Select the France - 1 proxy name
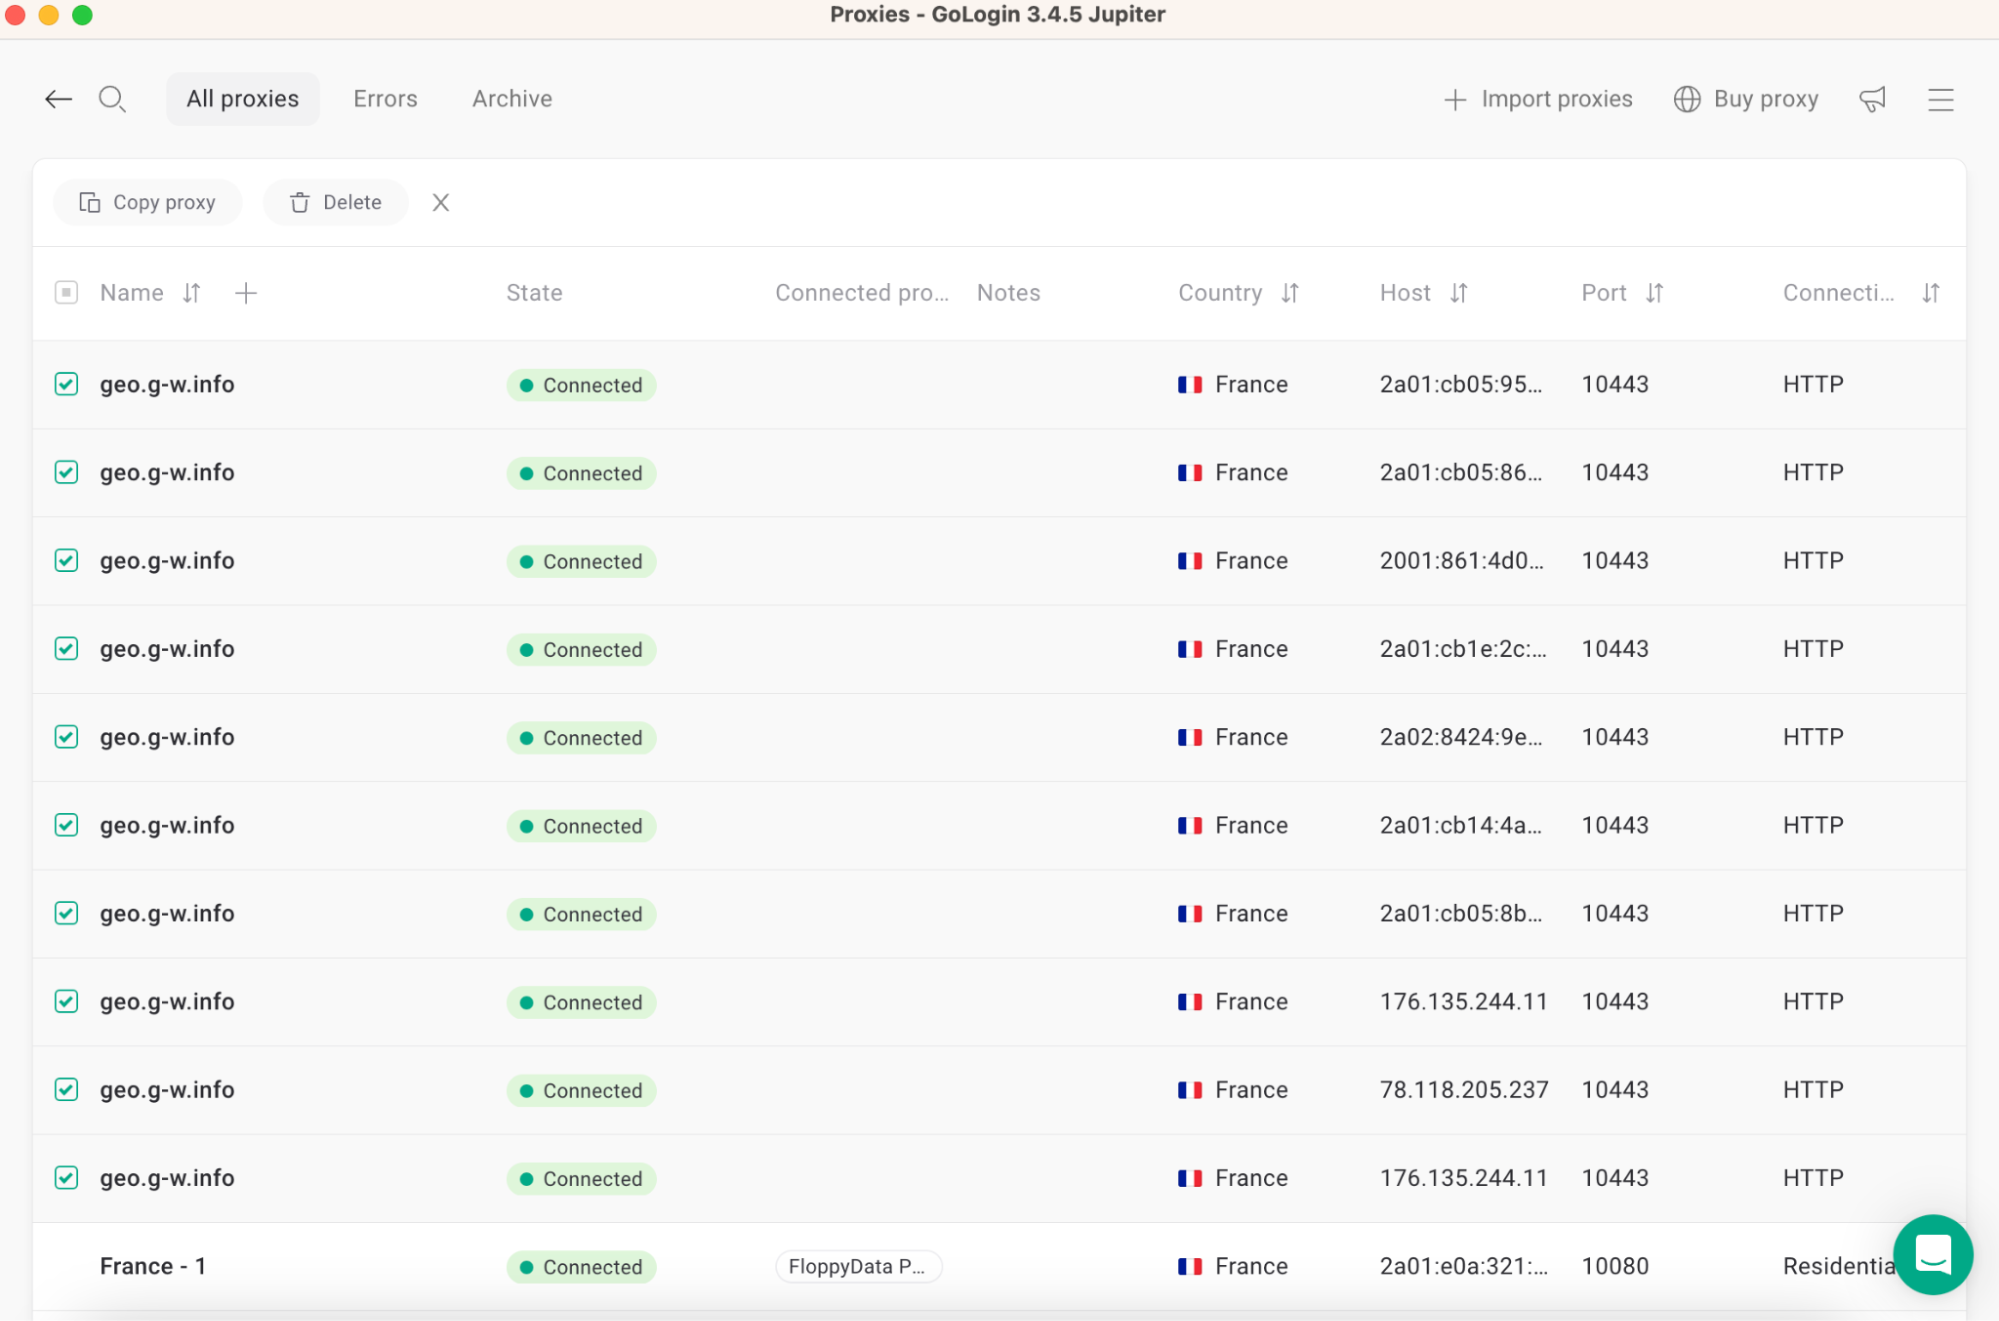1999x1321 pixels. click(153, 1266)
